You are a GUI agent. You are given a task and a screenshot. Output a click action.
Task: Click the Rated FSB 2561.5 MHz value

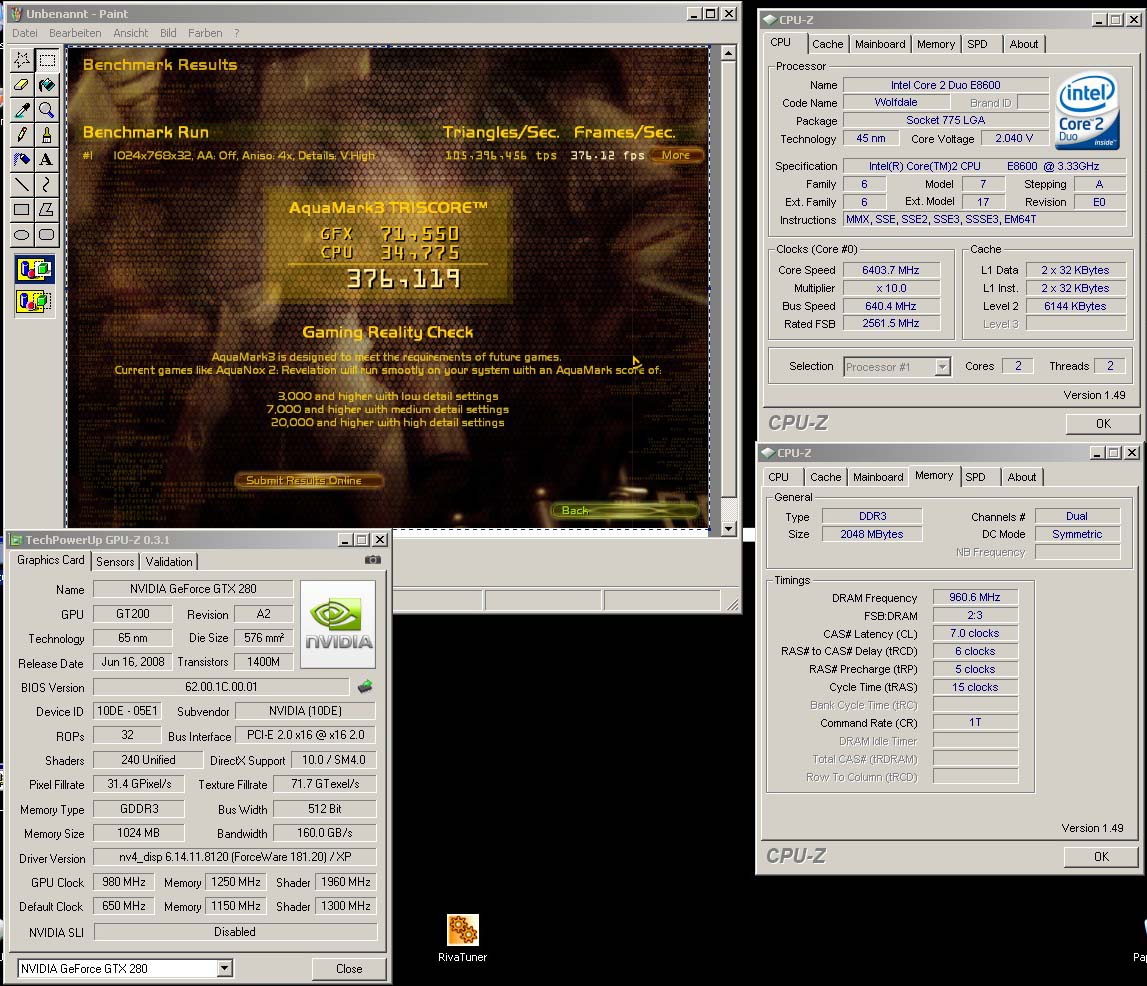click(x=890, y=323)
